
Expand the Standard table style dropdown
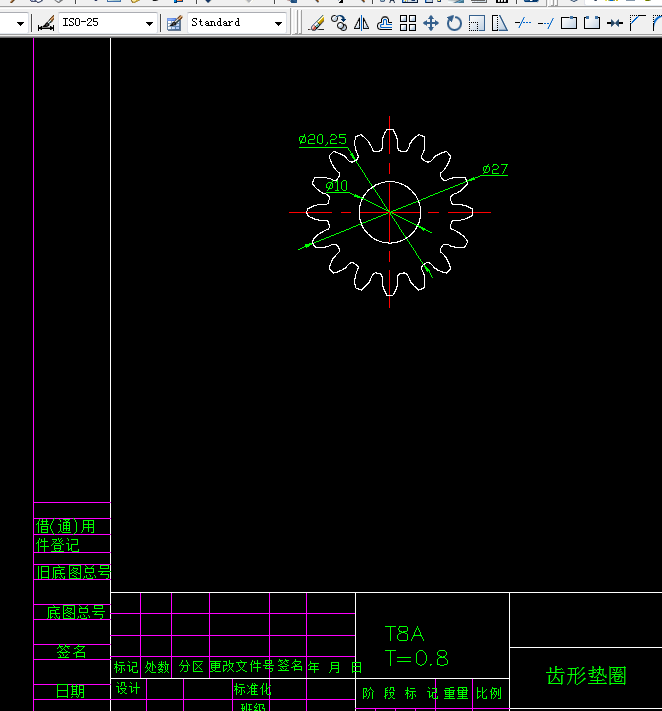[x=278, y=23]
